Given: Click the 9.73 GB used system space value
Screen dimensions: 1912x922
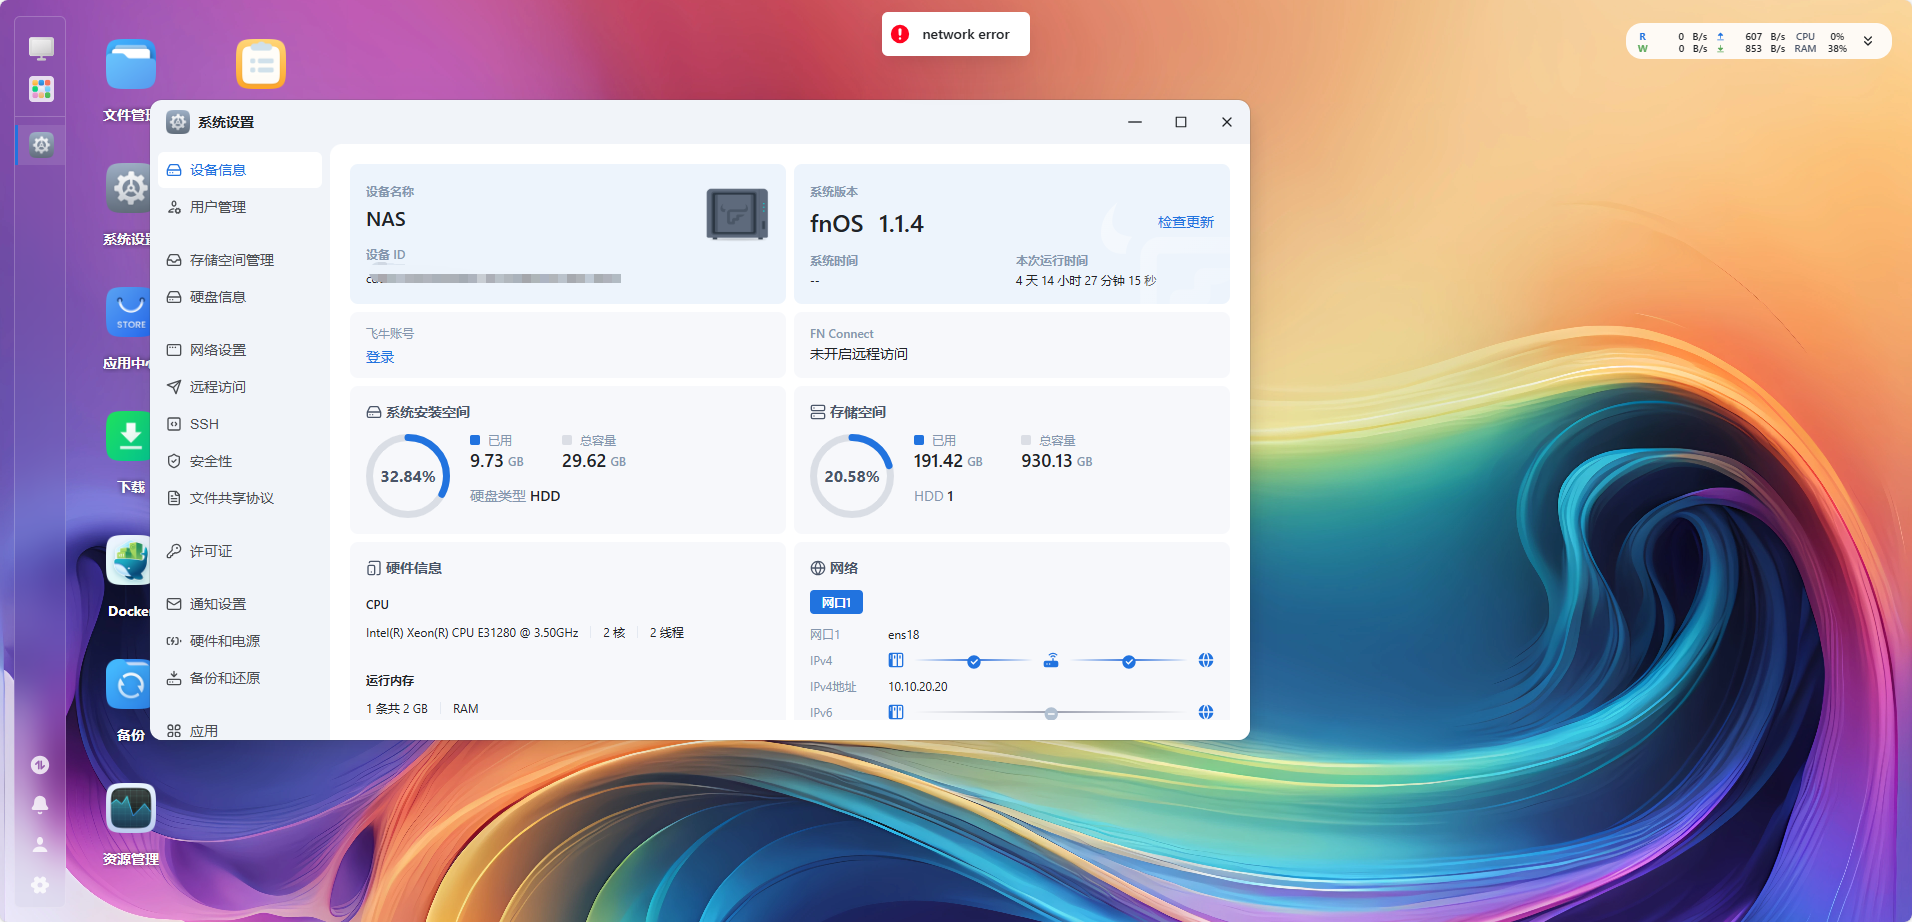Looking at the screenshot, I should 497,461.
